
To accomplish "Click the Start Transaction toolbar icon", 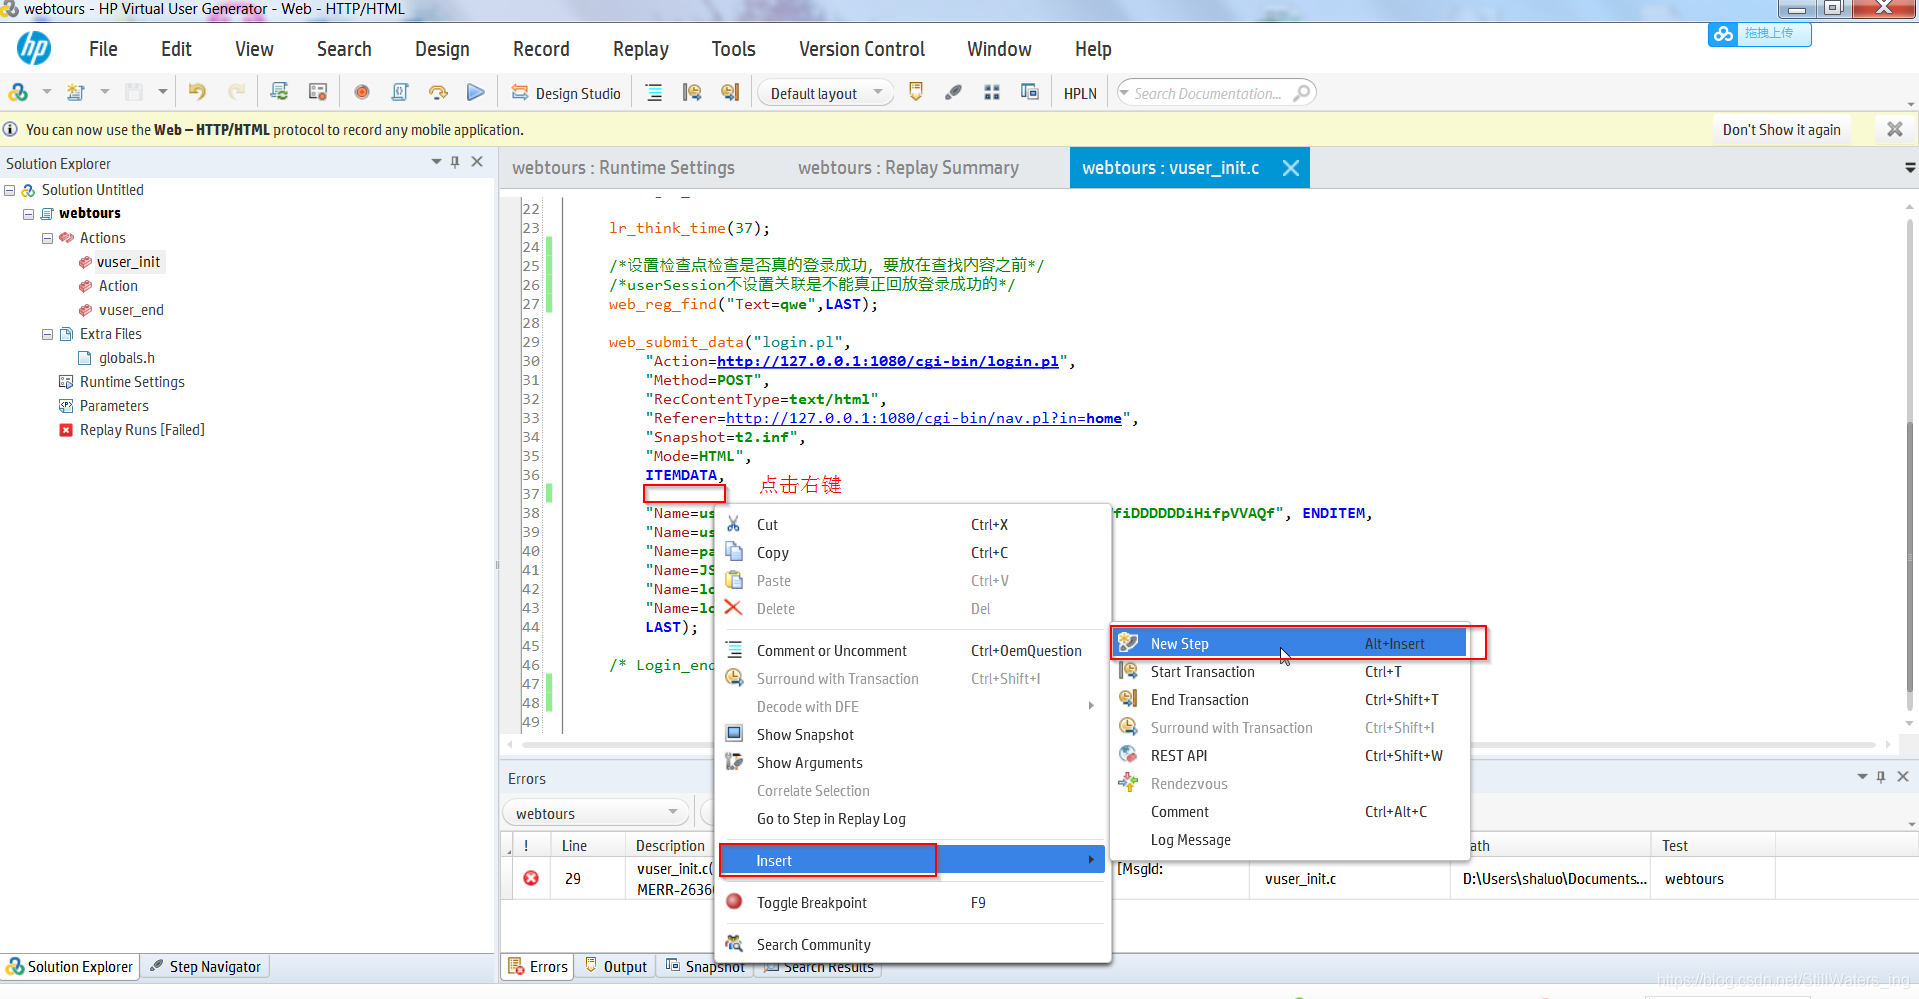I will pos(692,93).
